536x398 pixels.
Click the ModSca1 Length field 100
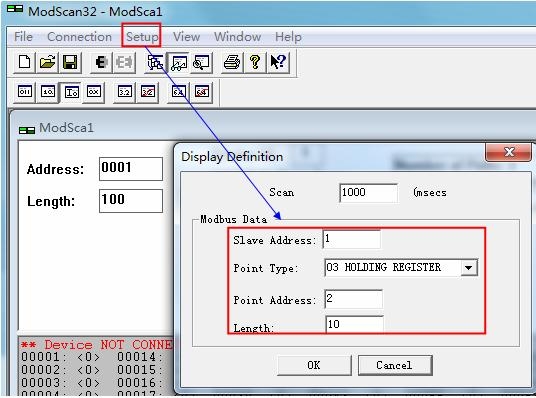131,201
